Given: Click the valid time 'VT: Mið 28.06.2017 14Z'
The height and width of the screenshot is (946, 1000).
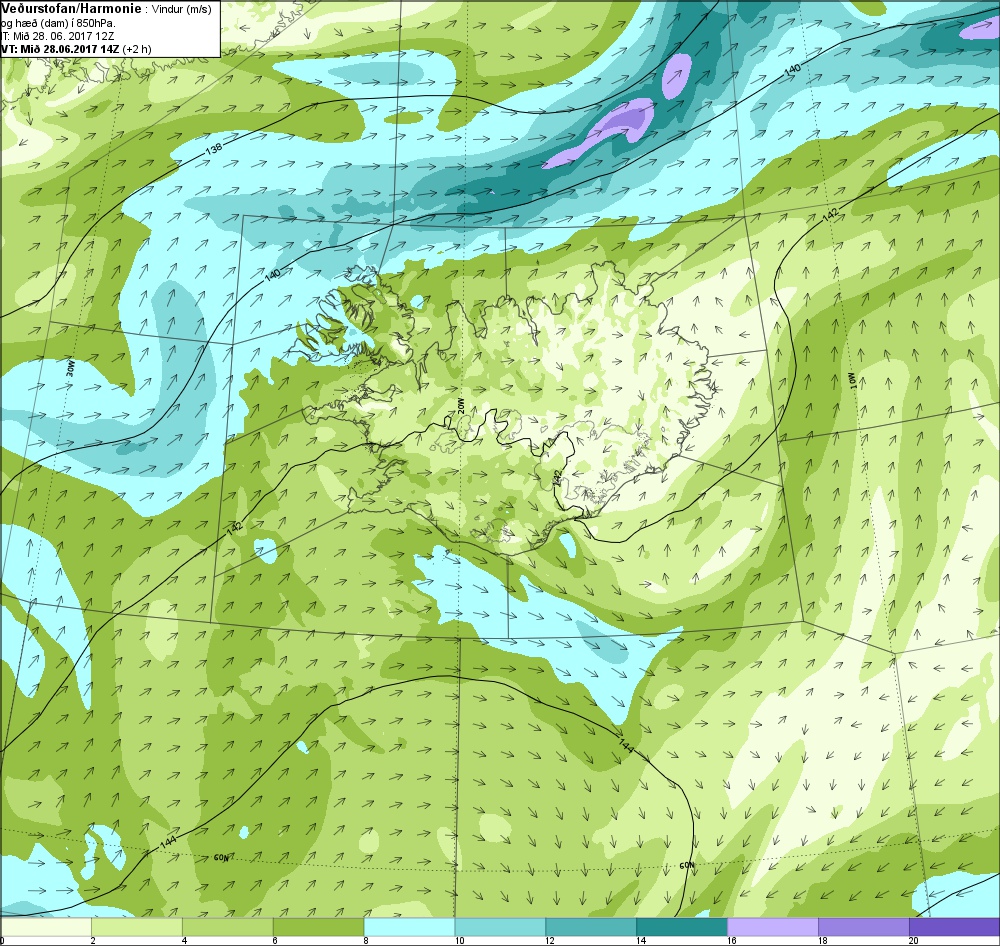Looking at the screenshot, I should (60, 49).
